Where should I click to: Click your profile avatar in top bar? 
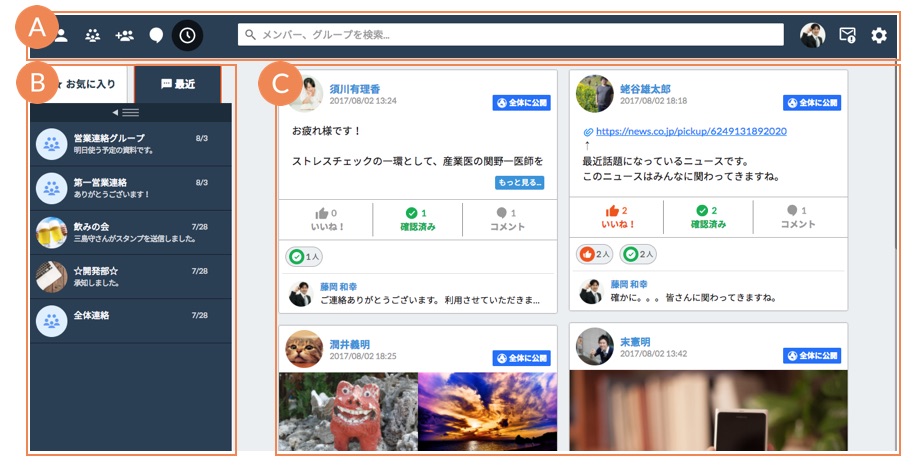[813, 36]
